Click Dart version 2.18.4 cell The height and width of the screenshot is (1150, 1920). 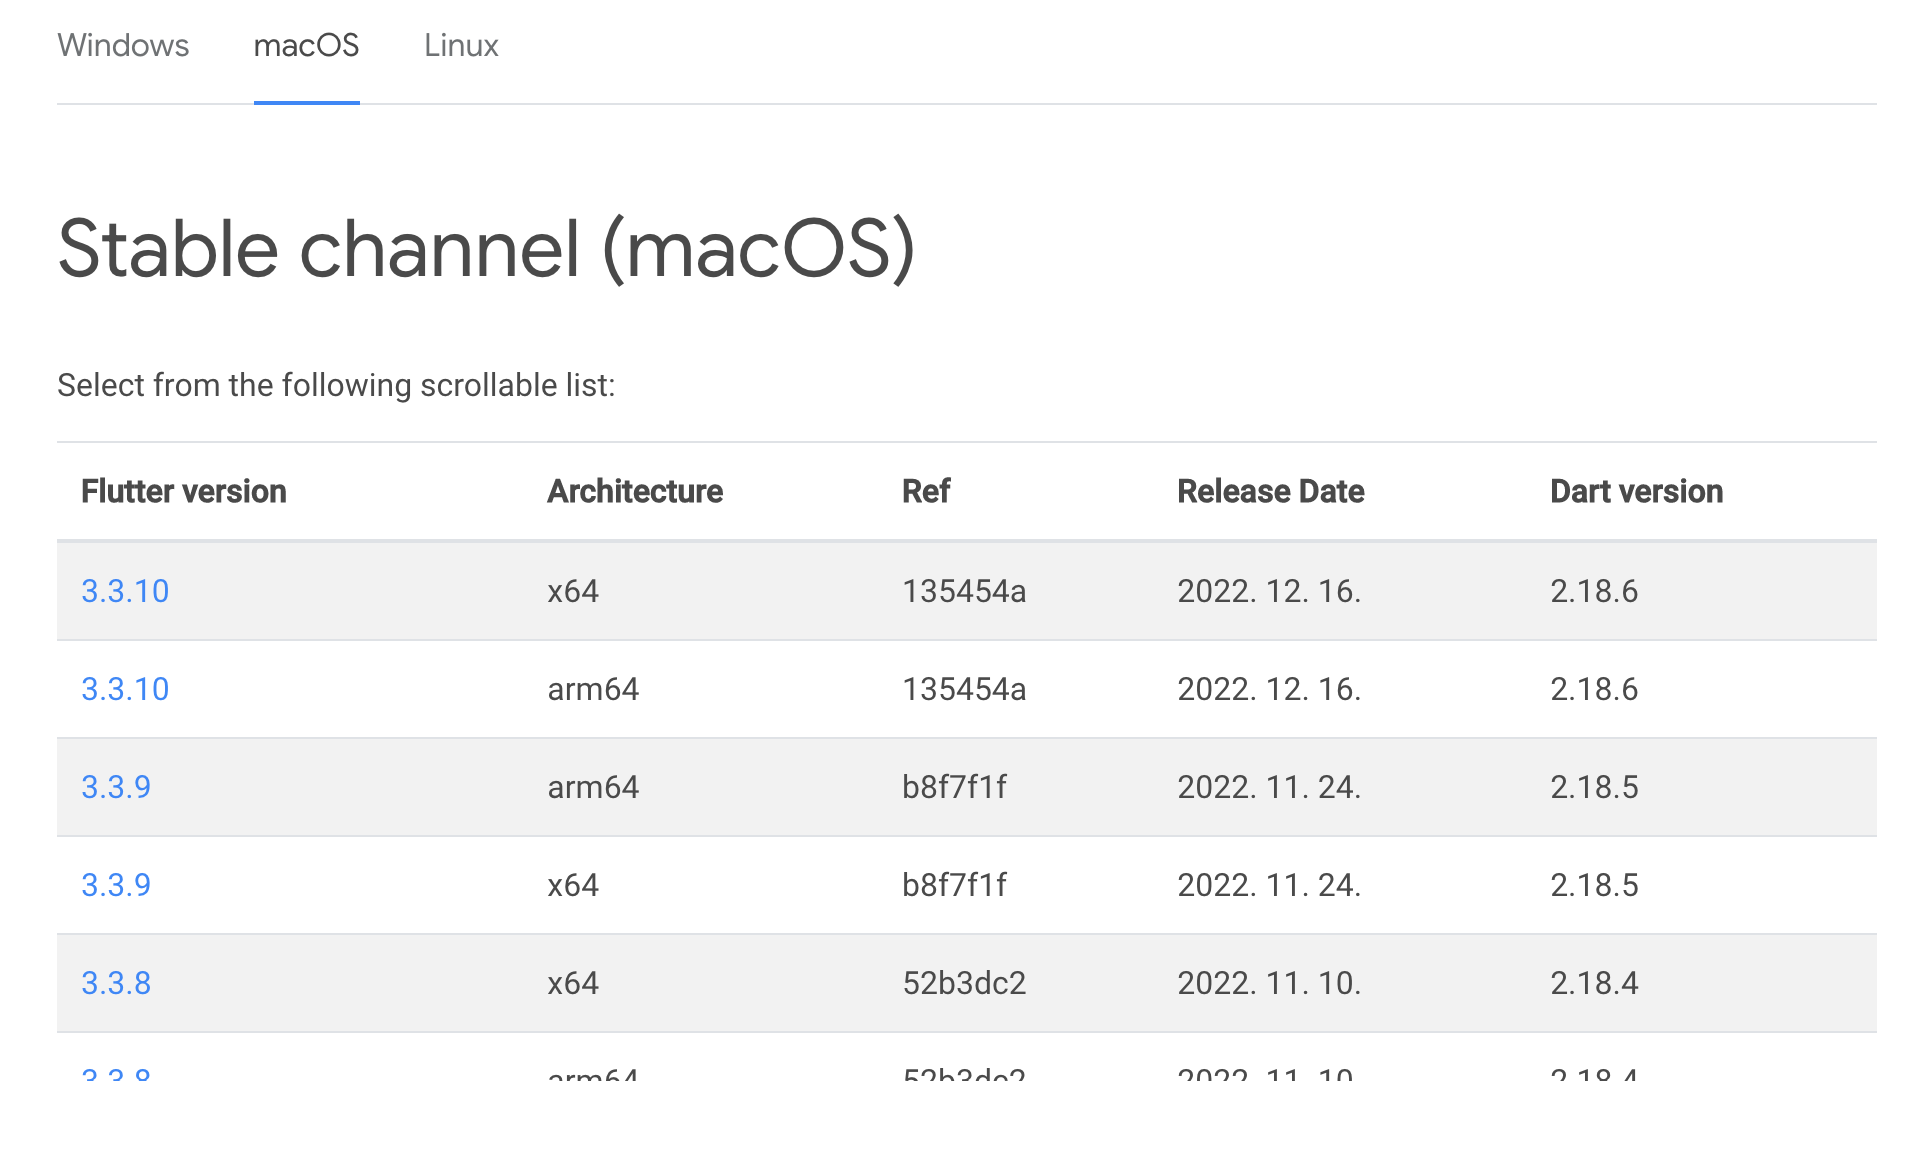coord(1594,983)
